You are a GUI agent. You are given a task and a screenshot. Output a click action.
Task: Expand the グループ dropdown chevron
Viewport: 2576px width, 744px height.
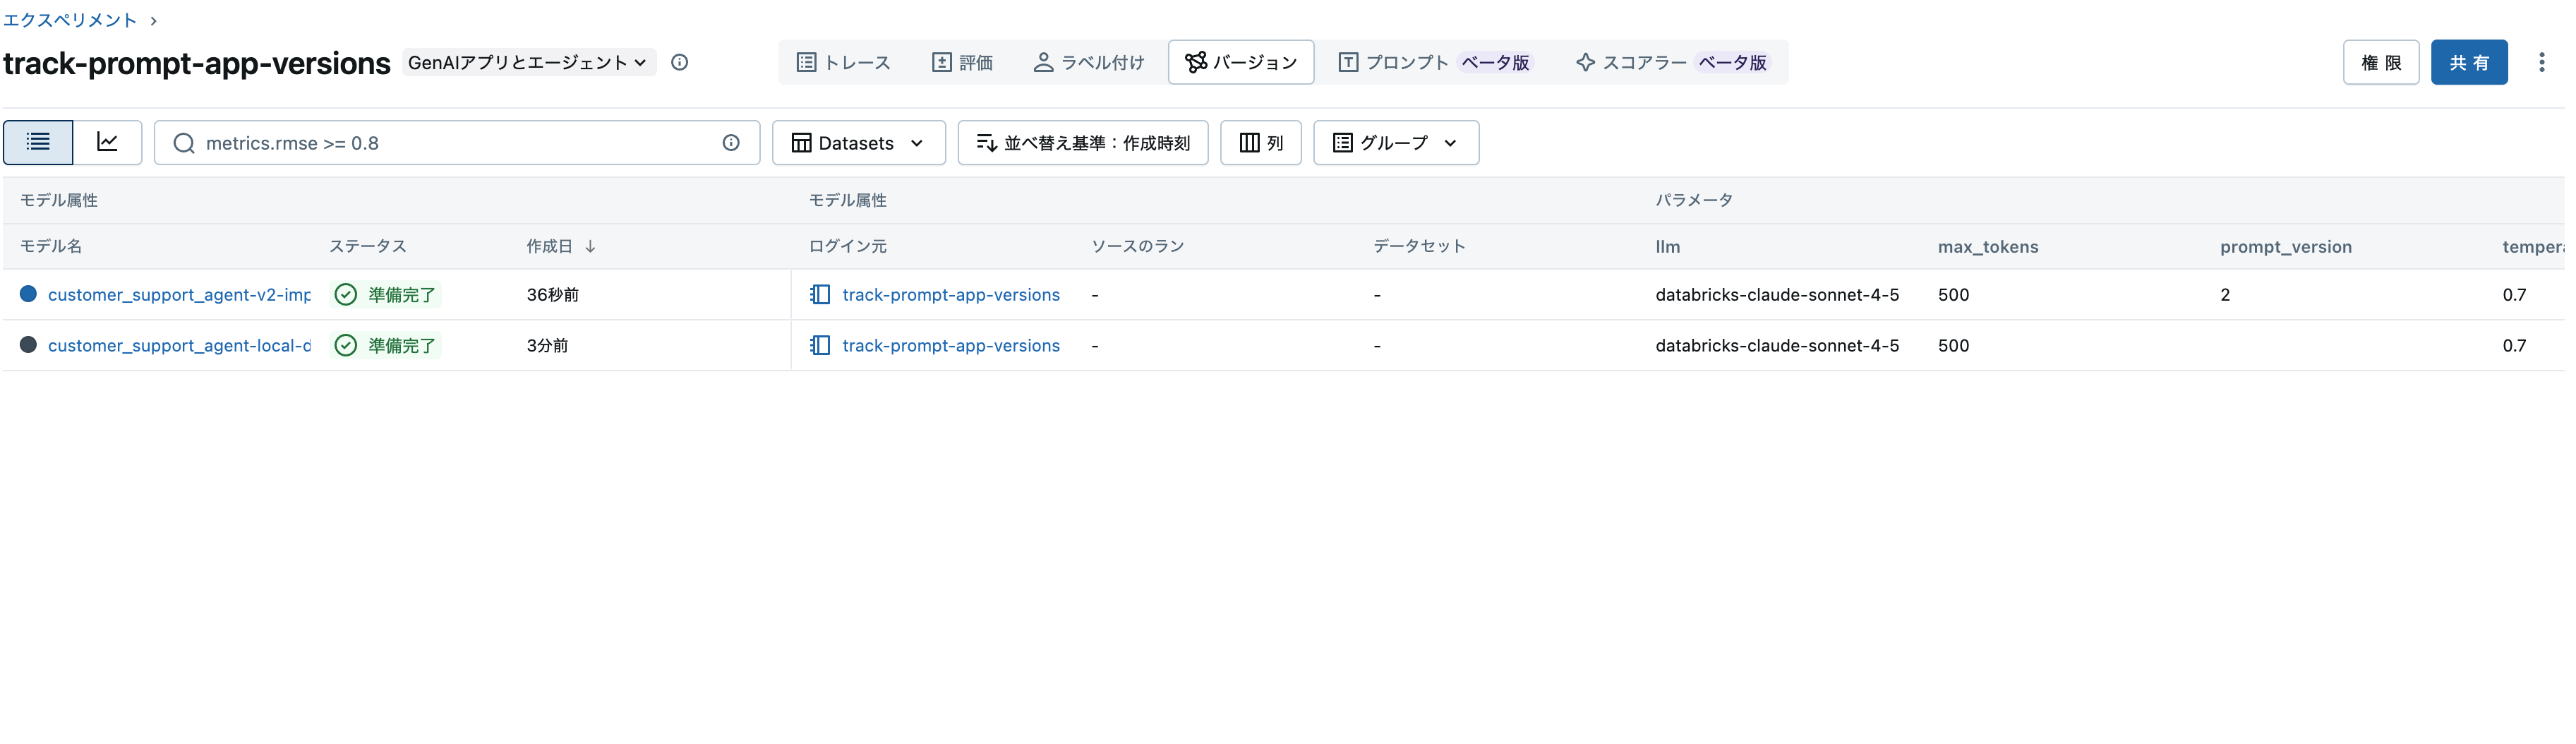coord(1452,143)
